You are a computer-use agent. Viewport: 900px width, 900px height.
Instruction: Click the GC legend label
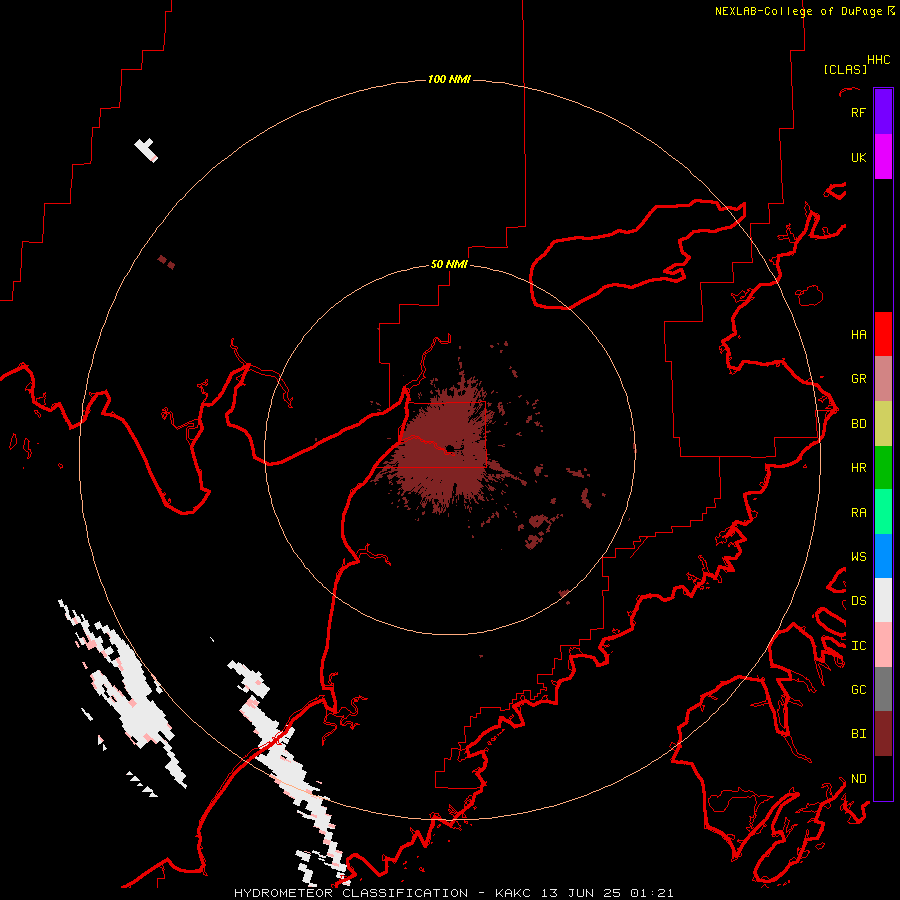tap(858, 690)
